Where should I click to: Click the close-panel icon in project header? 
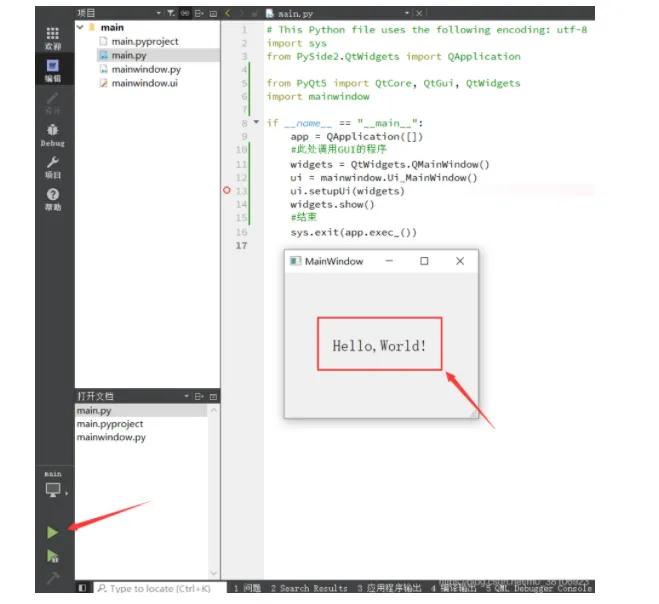213,13
